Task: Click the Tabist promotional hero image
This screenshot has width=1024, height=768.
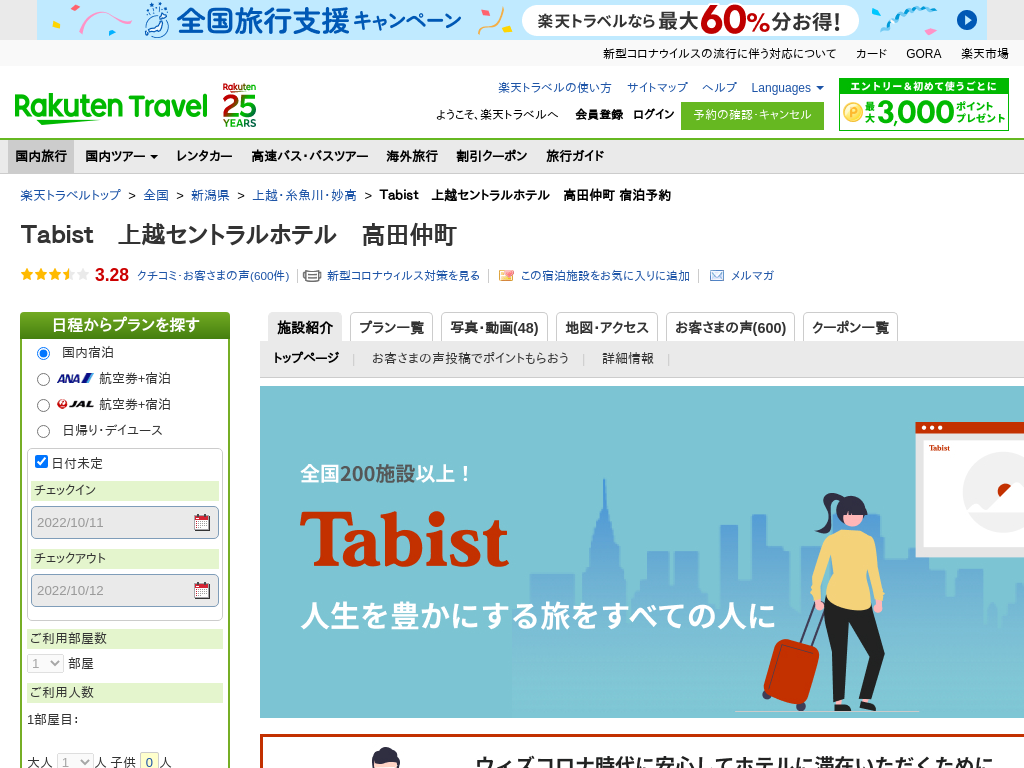Action: 642,552
